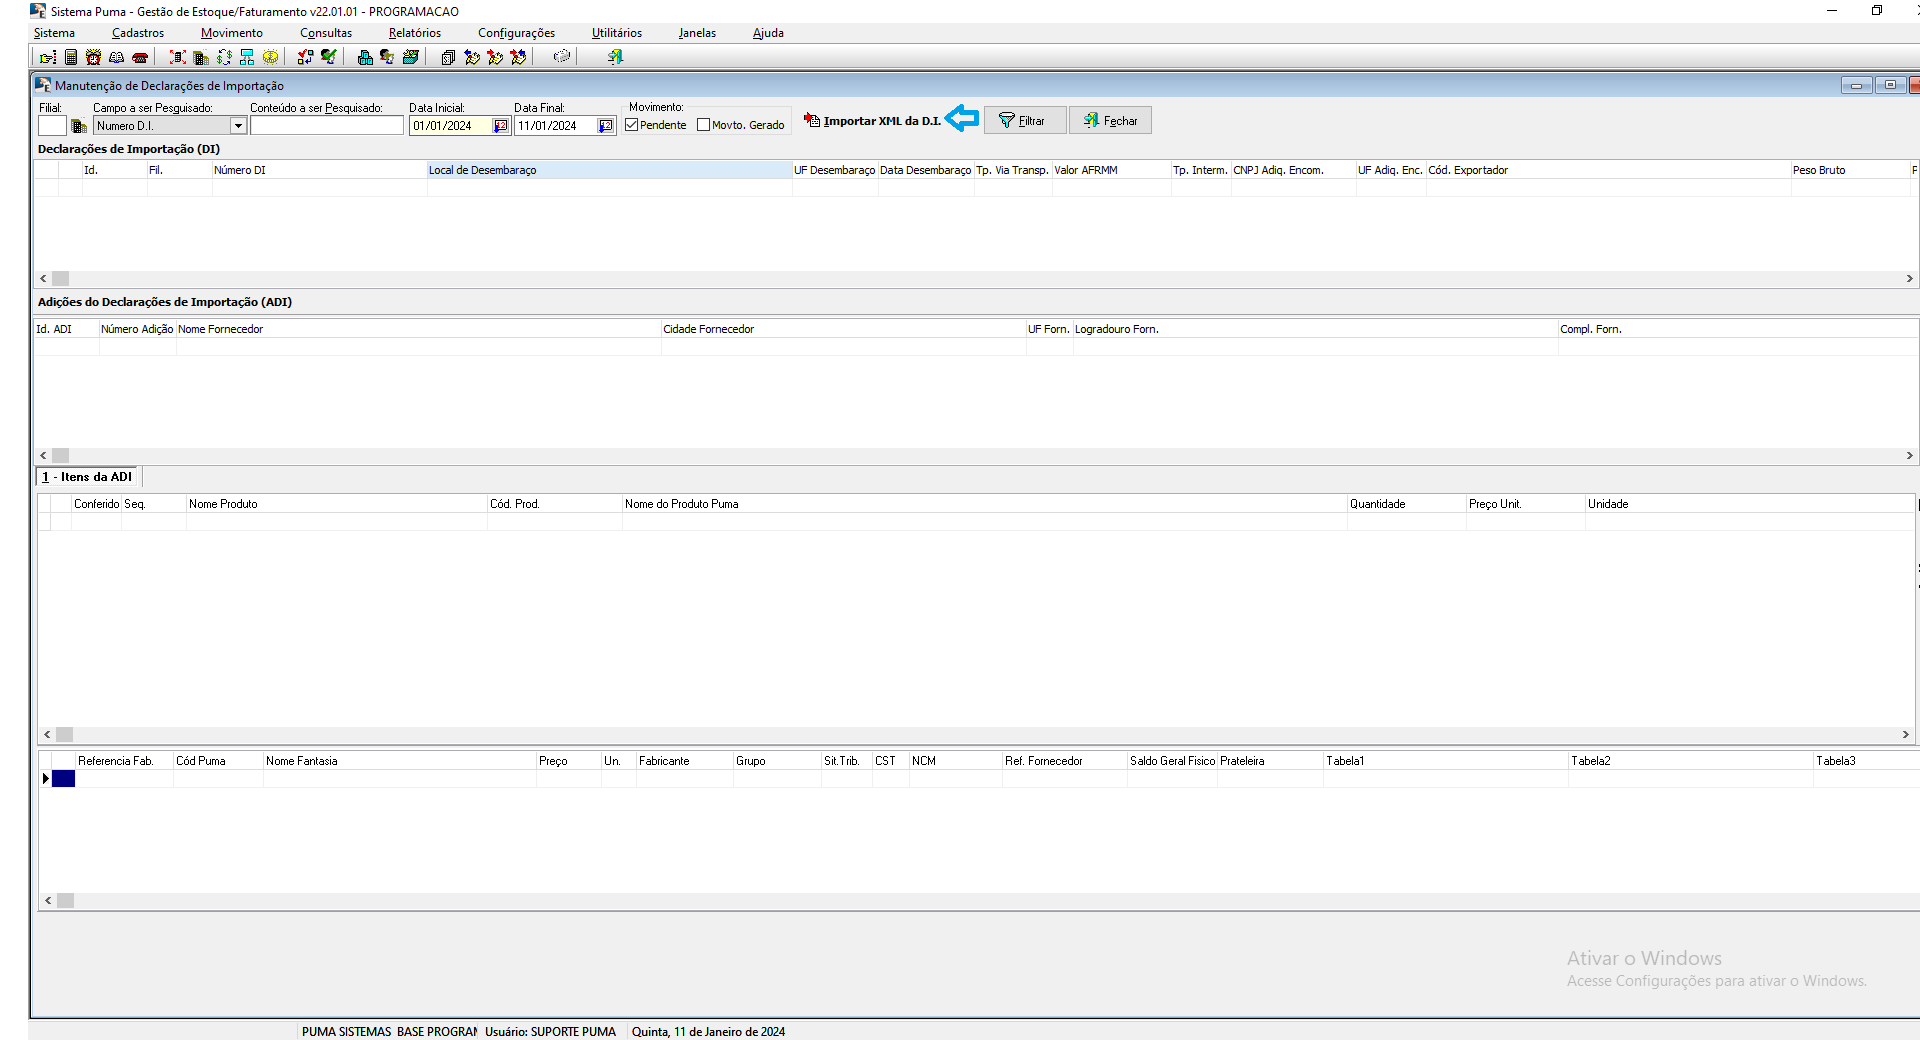
Task: Click the red check with shapes icon
Action: pyautogui.click(x=305, y=57)
